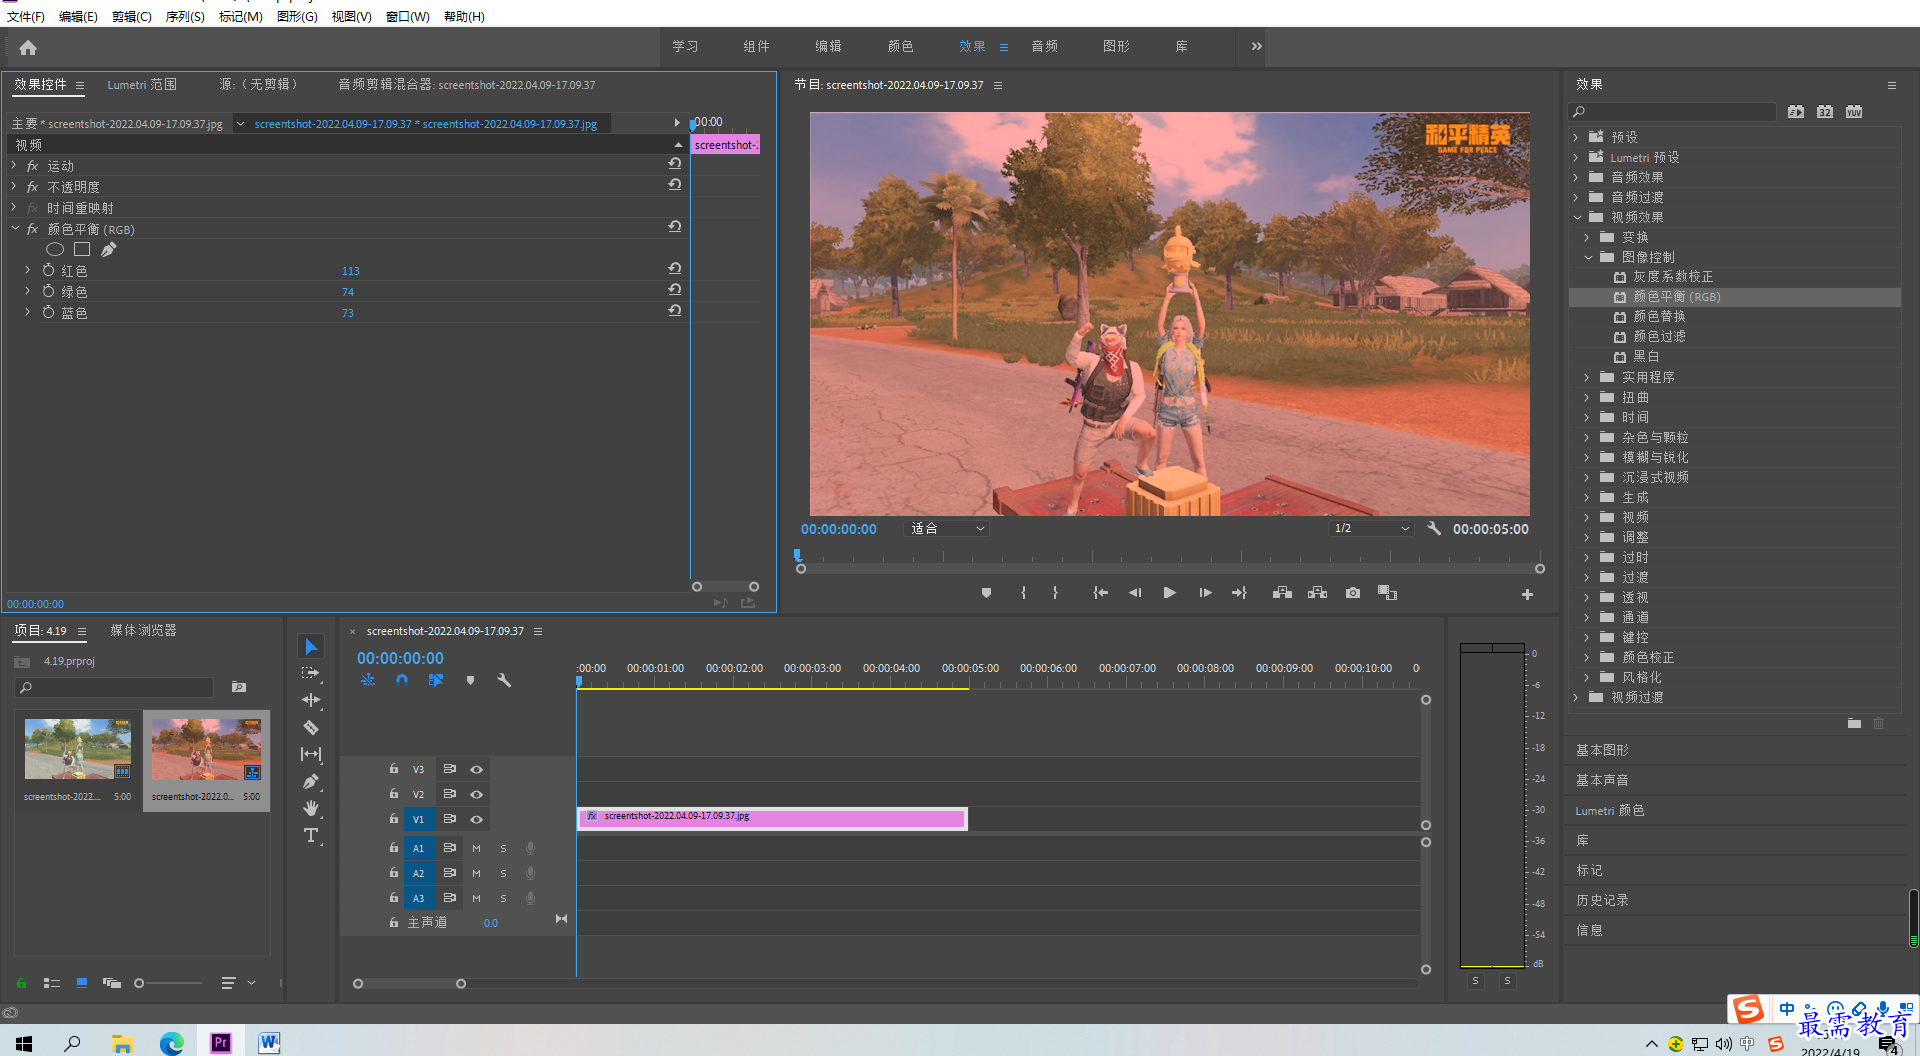Open 基本图形 panel
1920x1056 pixels.
[1602, 750]
